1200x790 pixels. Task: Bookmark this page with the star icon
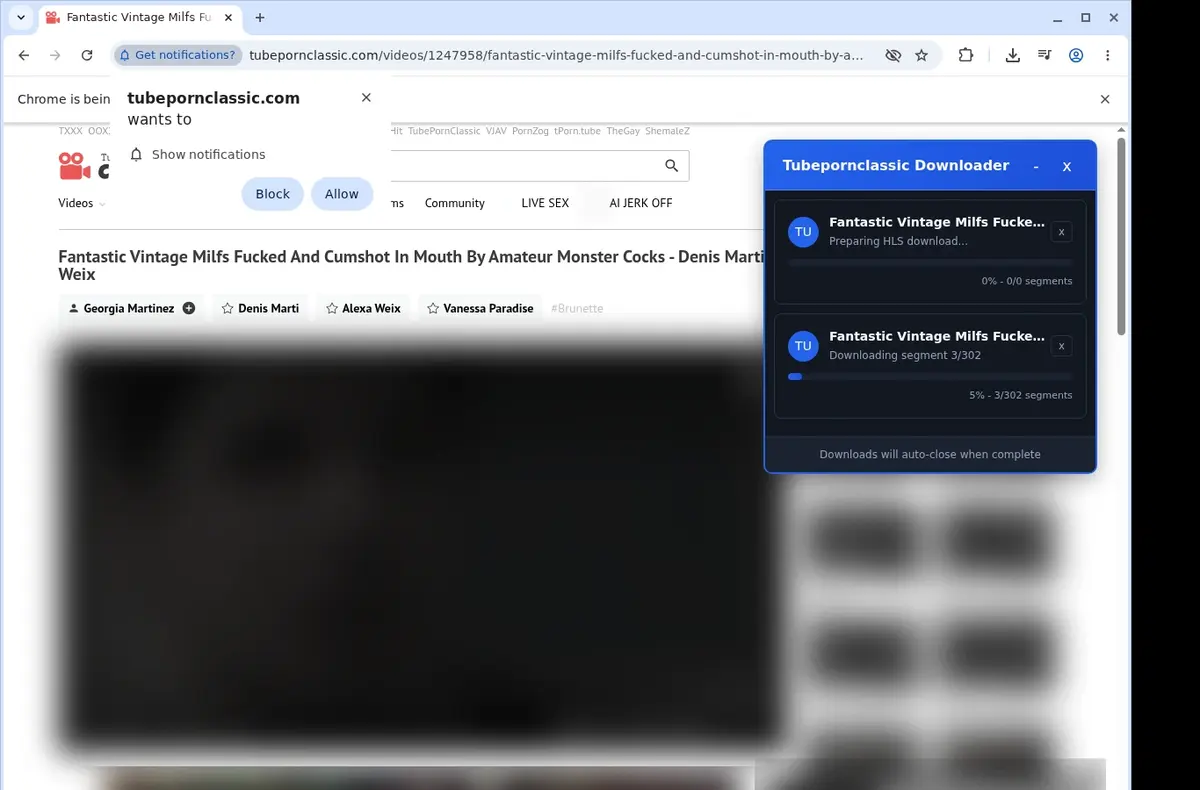point(922,56)
